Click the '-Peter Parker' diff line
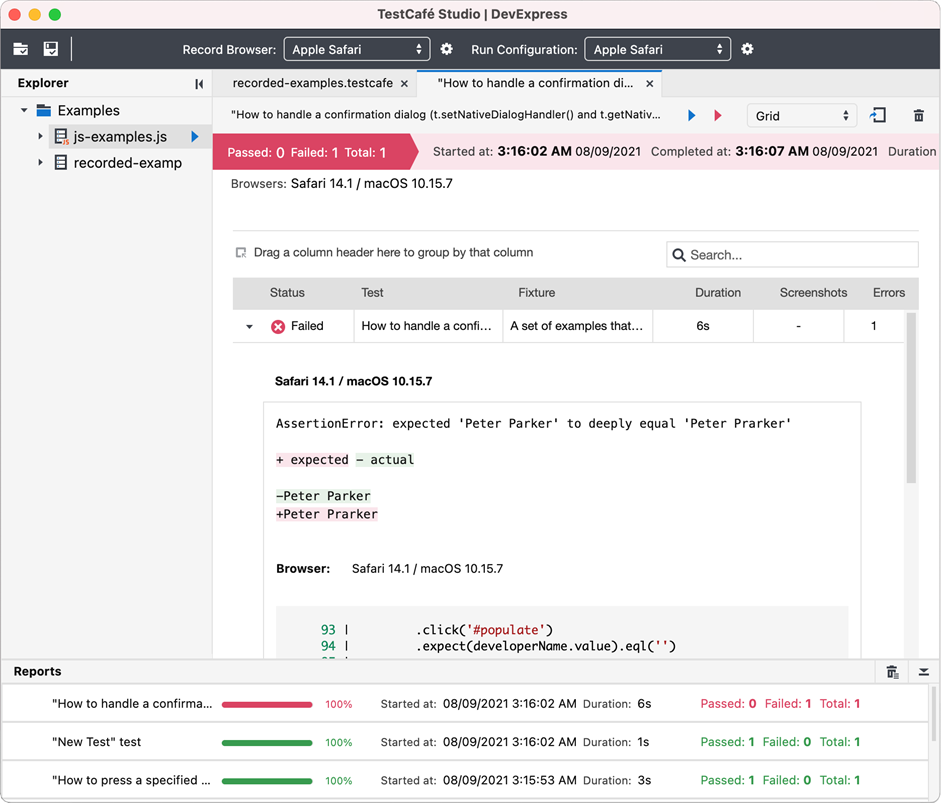 point(323,496)
